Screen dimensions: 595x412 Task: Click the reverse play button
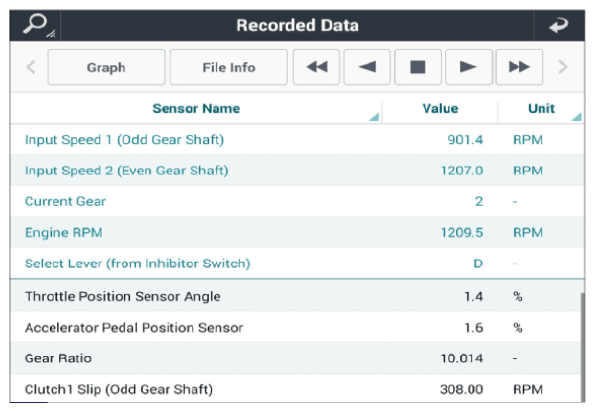pos(367,67)
